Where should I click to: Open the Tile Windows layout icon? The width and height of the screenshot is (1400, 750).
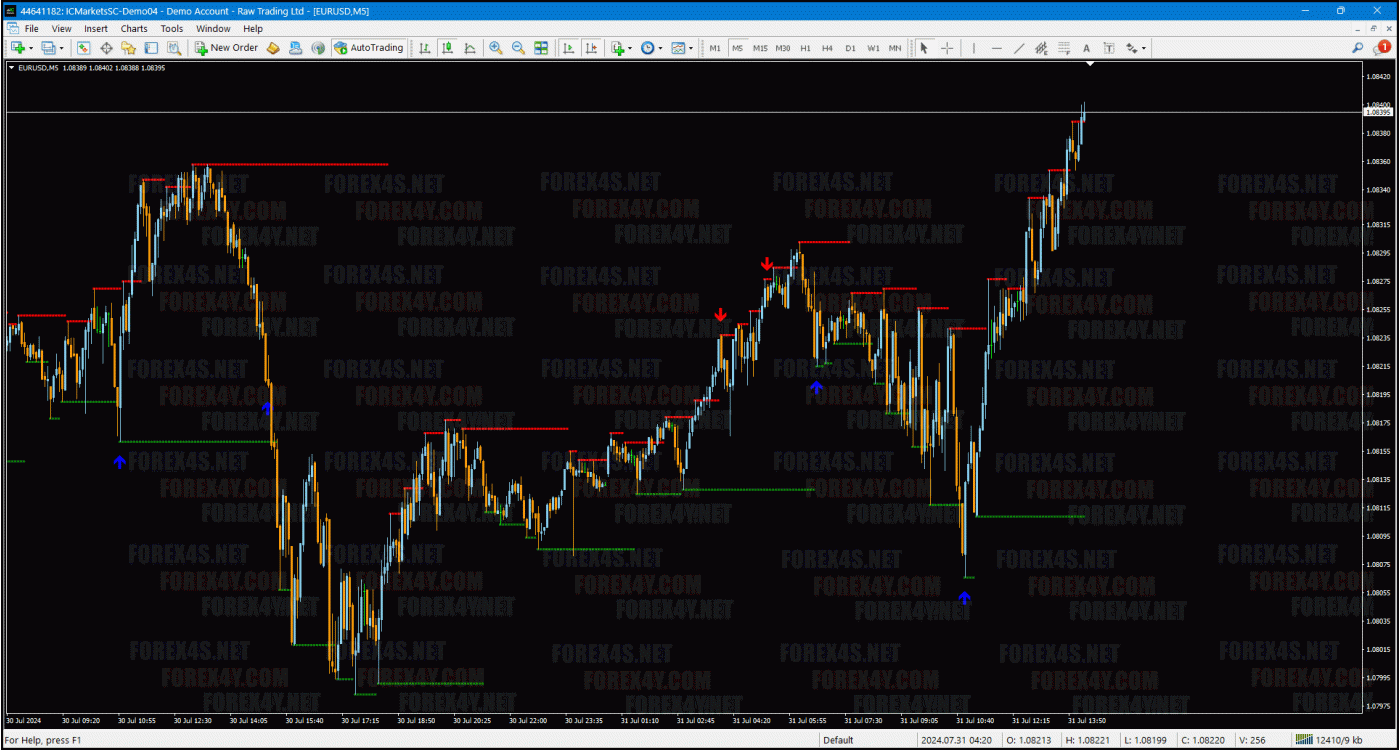tap(541, 48)
